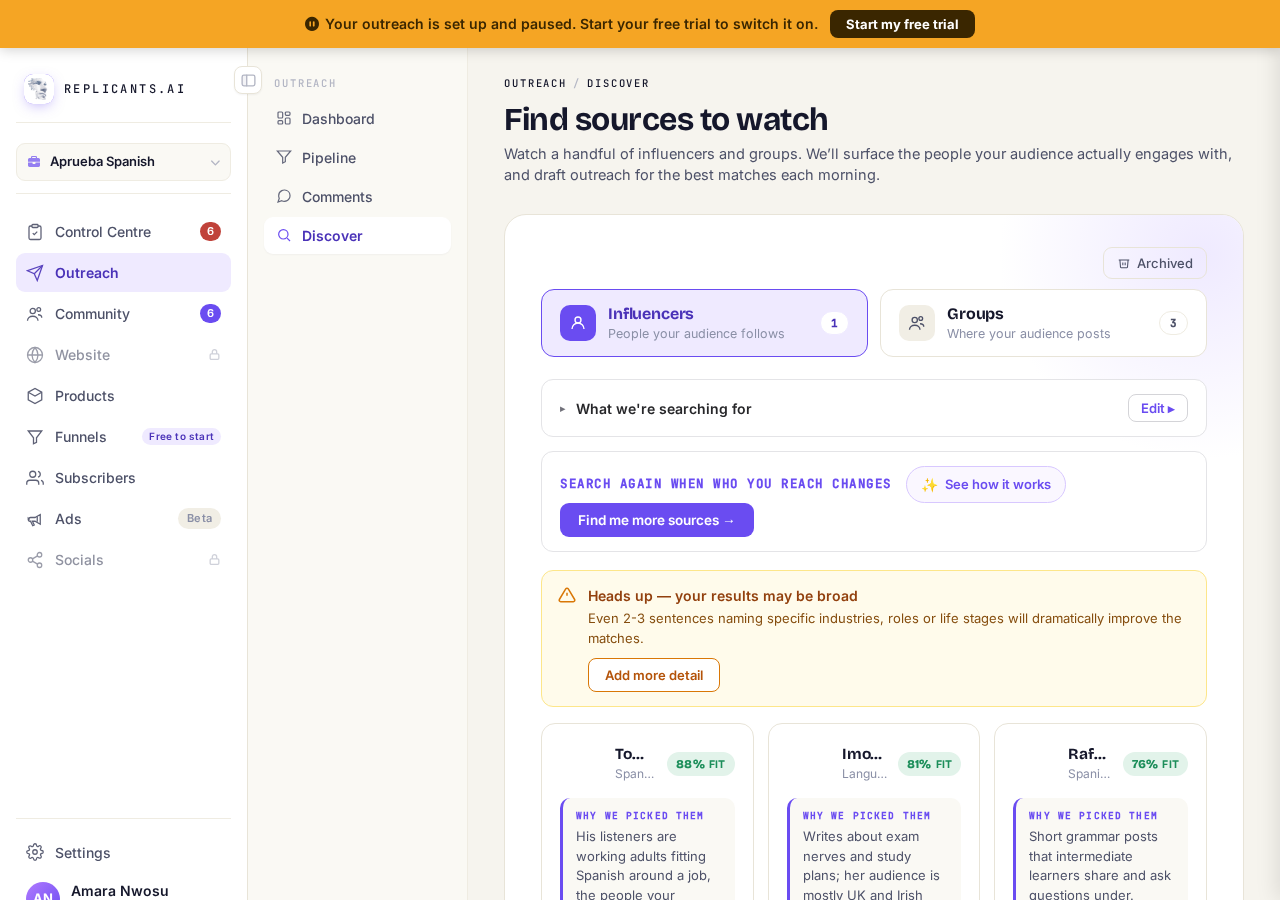Start my free trial from the banner
1280x900 pixels.
pyautogui.click(x=902, y=24)
